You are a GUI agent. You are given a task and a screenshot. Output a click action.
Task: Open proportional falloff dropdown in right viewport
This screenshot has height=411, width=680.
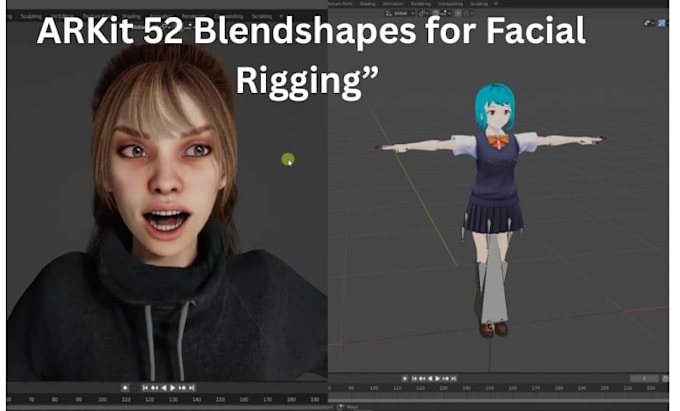[x=468, y=13]
